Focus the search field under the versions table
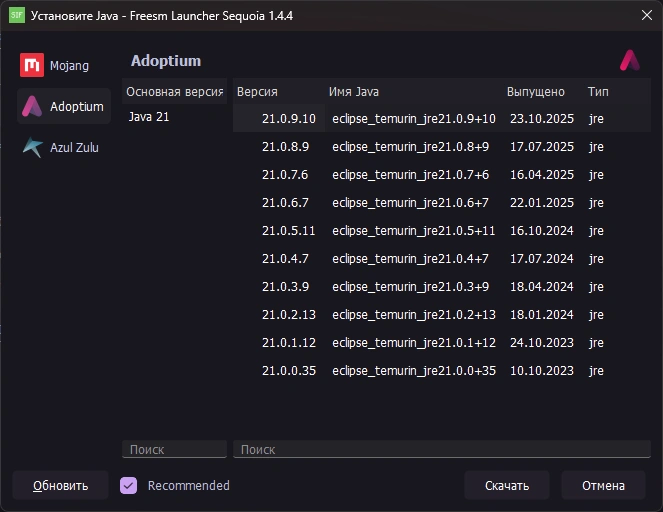This screenshot has height=512, width=663. point(442,449)
